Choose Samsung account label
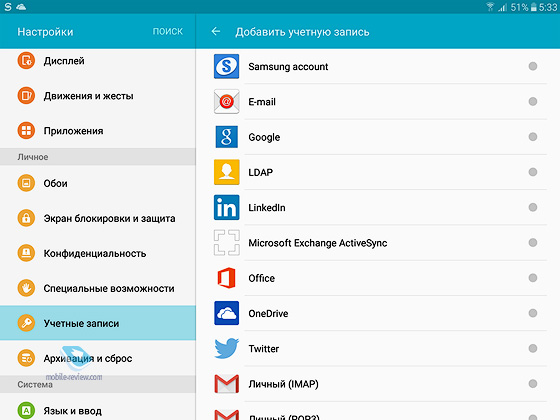 [x=288, y=67]
